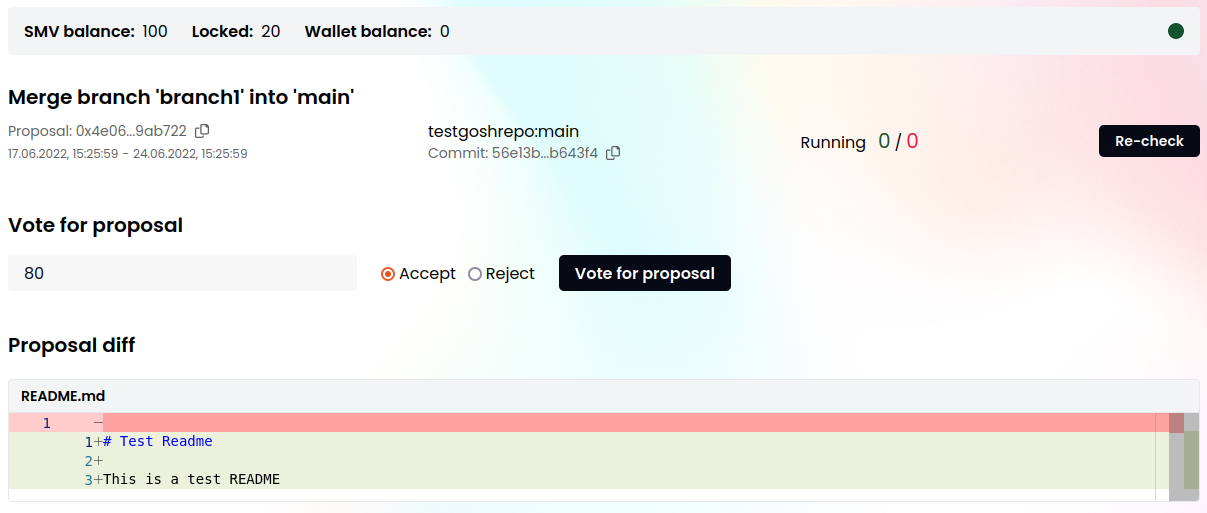
Task: Click the Wallet balance value 0
Action: 445,31
